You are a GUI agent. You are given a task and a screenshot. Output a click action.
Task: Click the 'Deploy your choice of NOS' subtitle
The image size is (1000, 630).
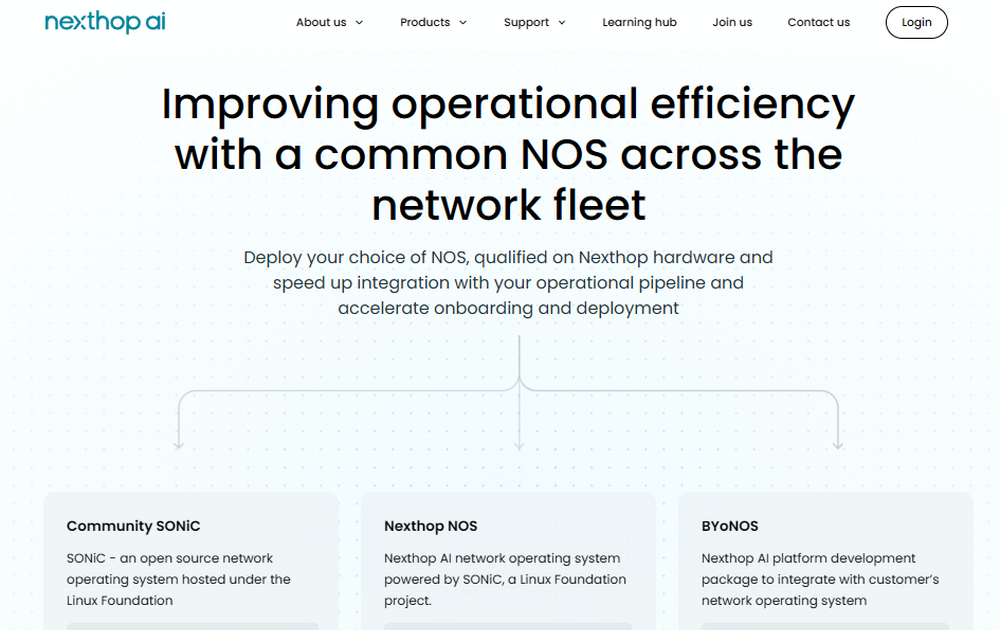click(x=508, y=282)
